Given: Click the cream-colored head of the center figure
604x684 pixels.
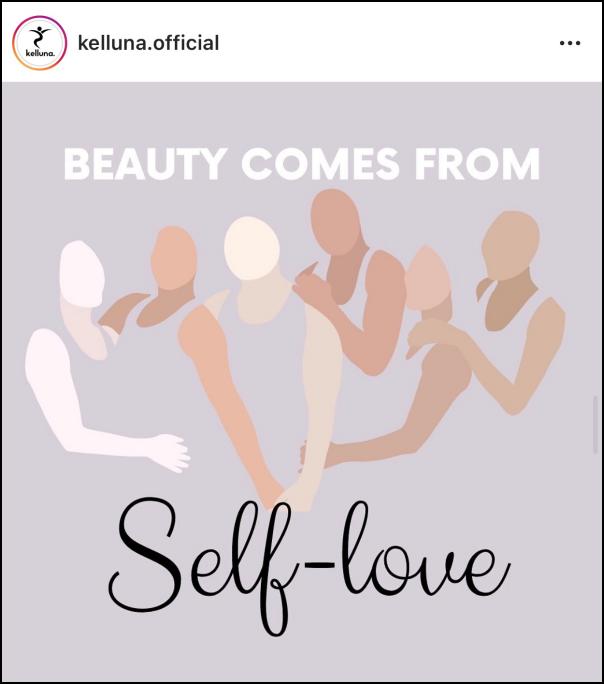Looking at the screenshot, I should [x=252, y=248].
